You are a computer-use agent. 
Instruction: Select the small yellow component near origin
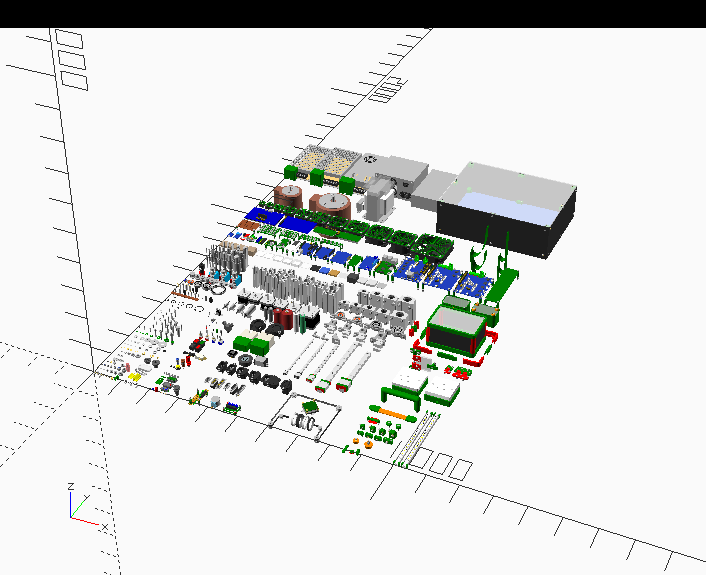click(134, 377)
